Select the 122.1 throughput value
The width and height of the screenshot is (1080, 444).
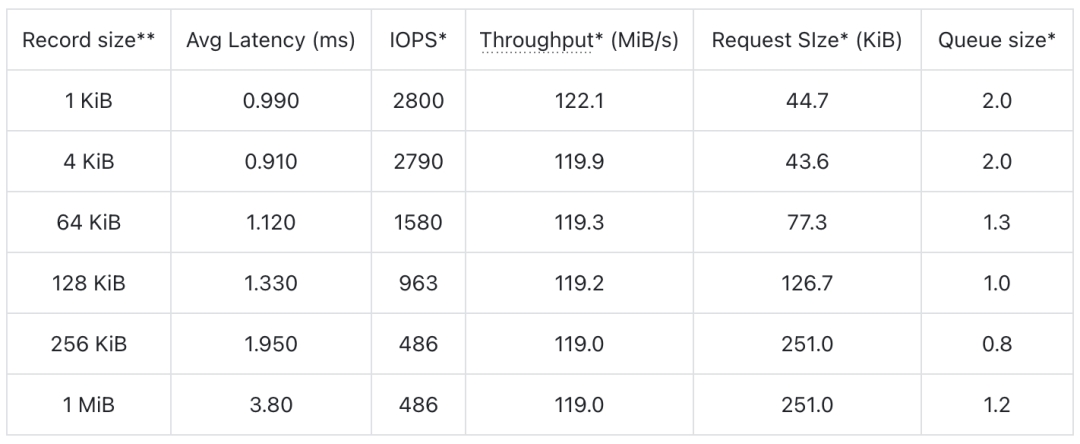click(579, 101)
